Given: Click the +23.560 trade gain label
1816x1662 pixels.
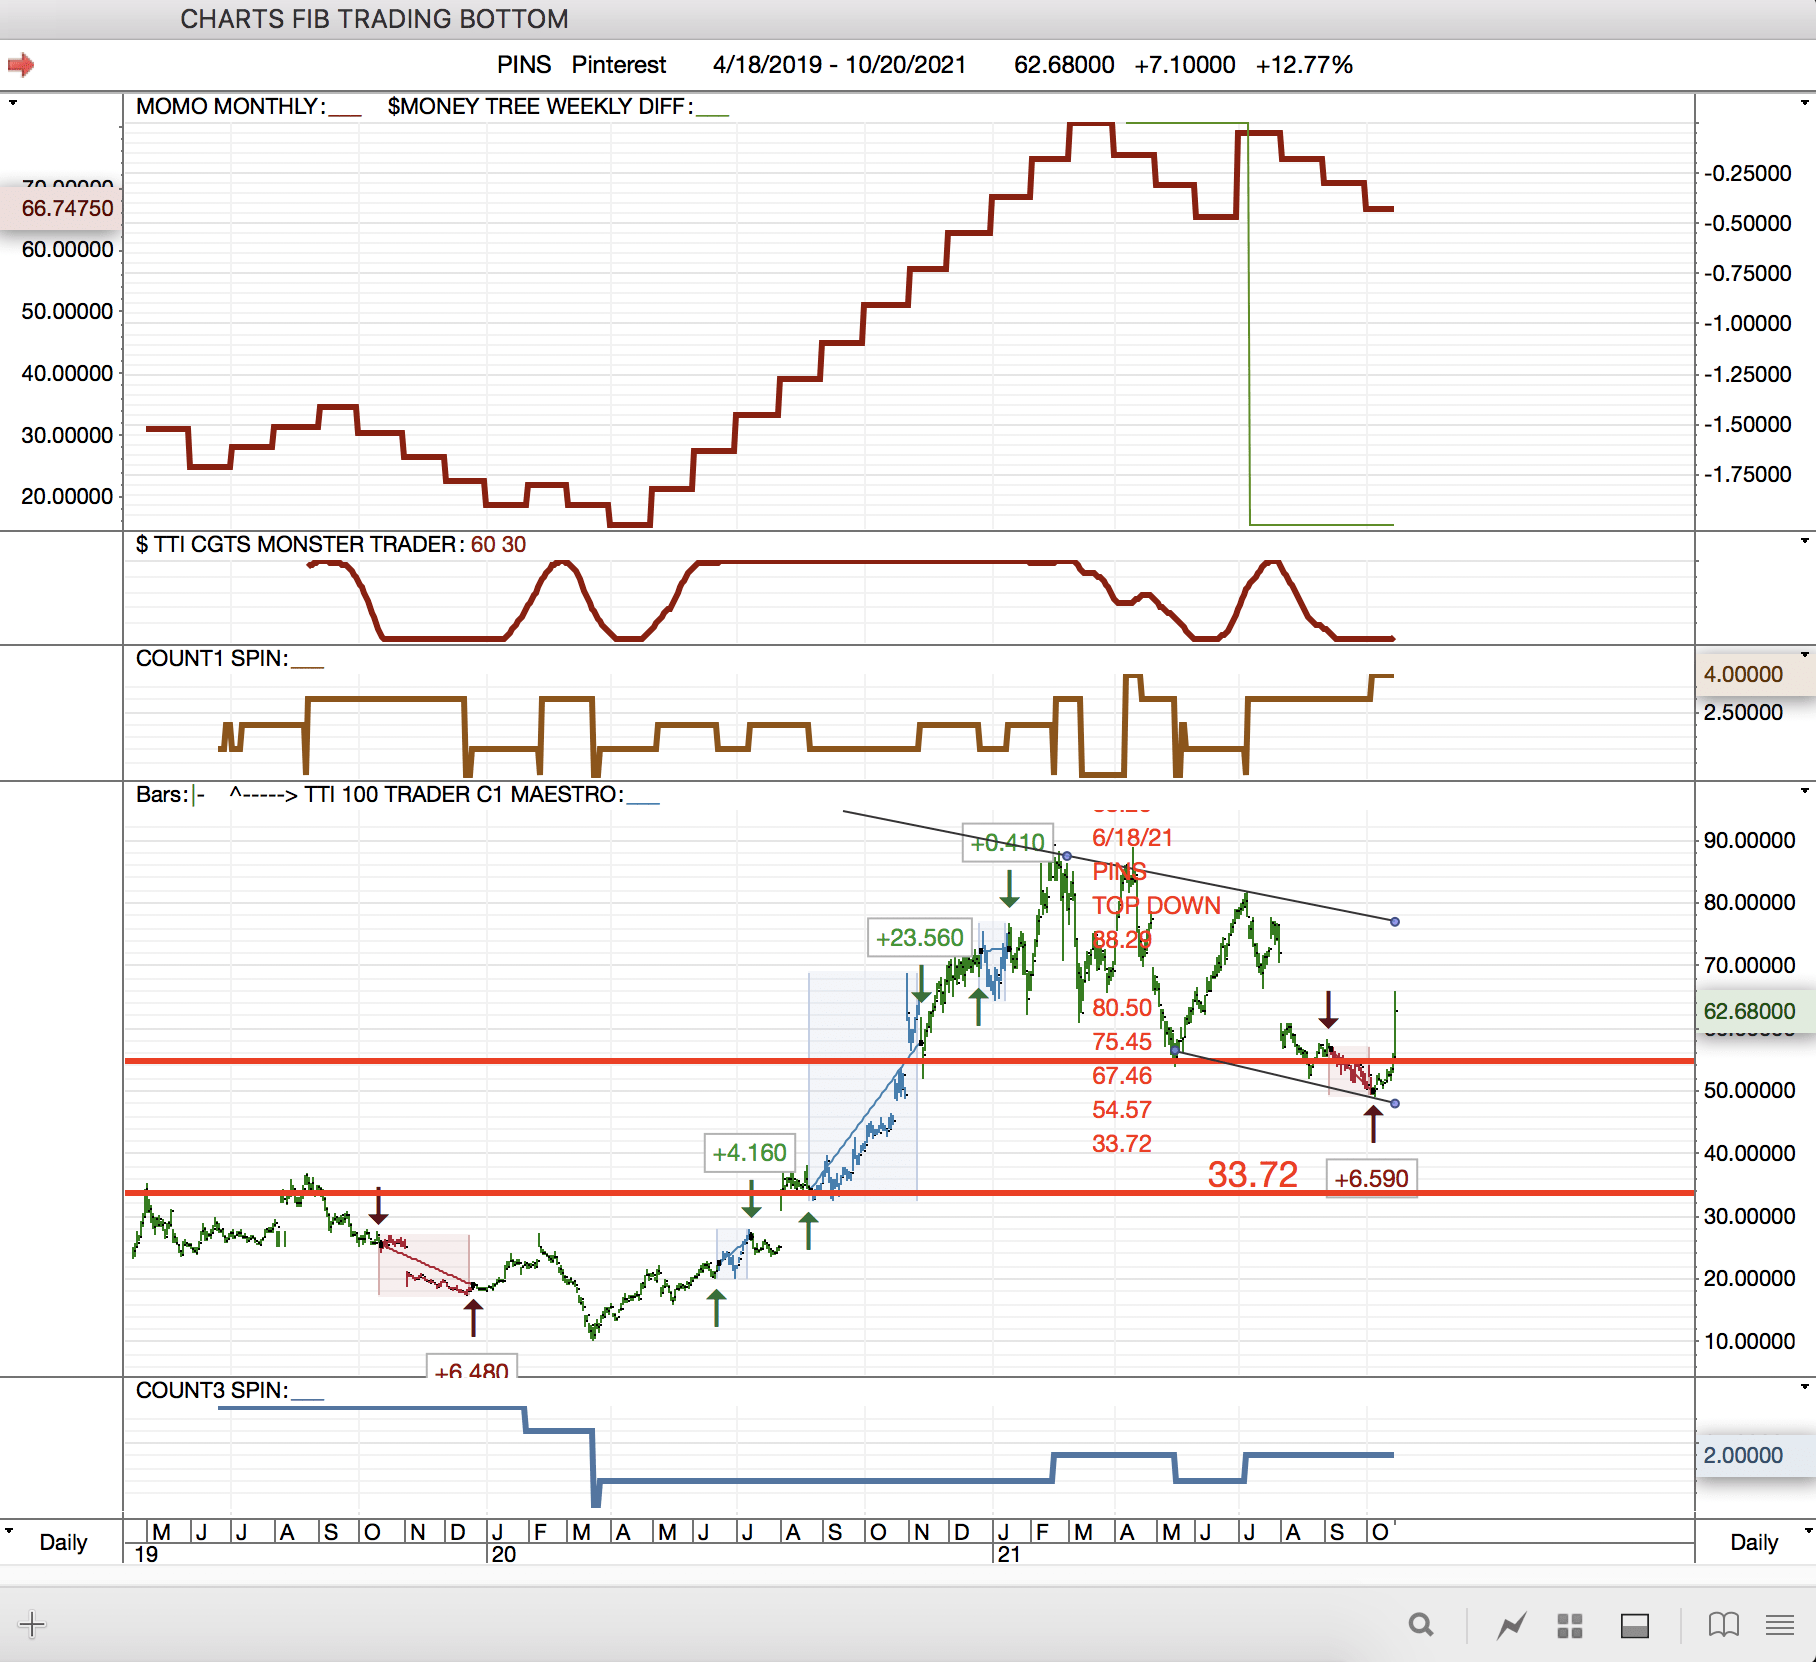Looking at the screenshot, I should pyautogui.click(x=920, y=938).
